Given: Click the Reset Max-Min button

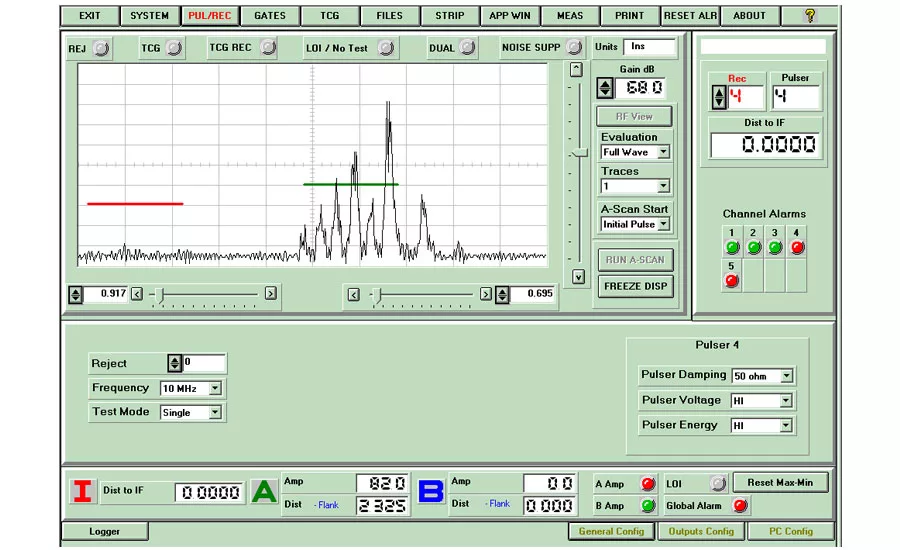Looking at the screenshot, I should pyautogui.click(x=780, y=483).
